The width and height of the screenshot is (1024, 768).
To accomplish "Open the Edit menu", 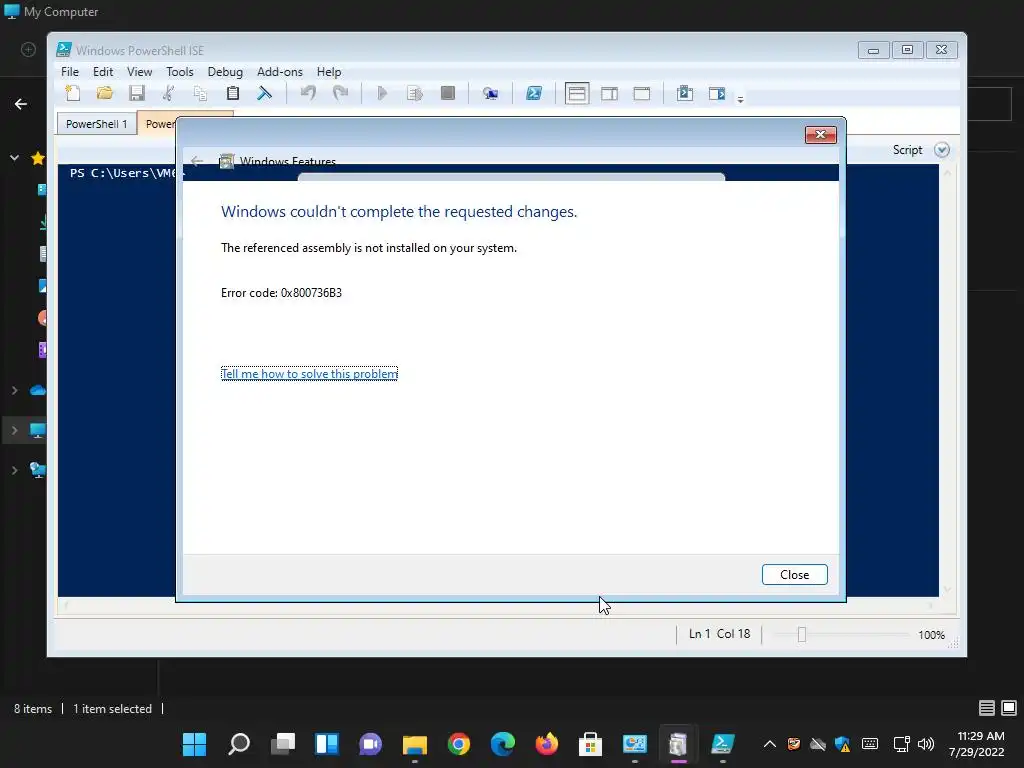I will pos(103,72).
